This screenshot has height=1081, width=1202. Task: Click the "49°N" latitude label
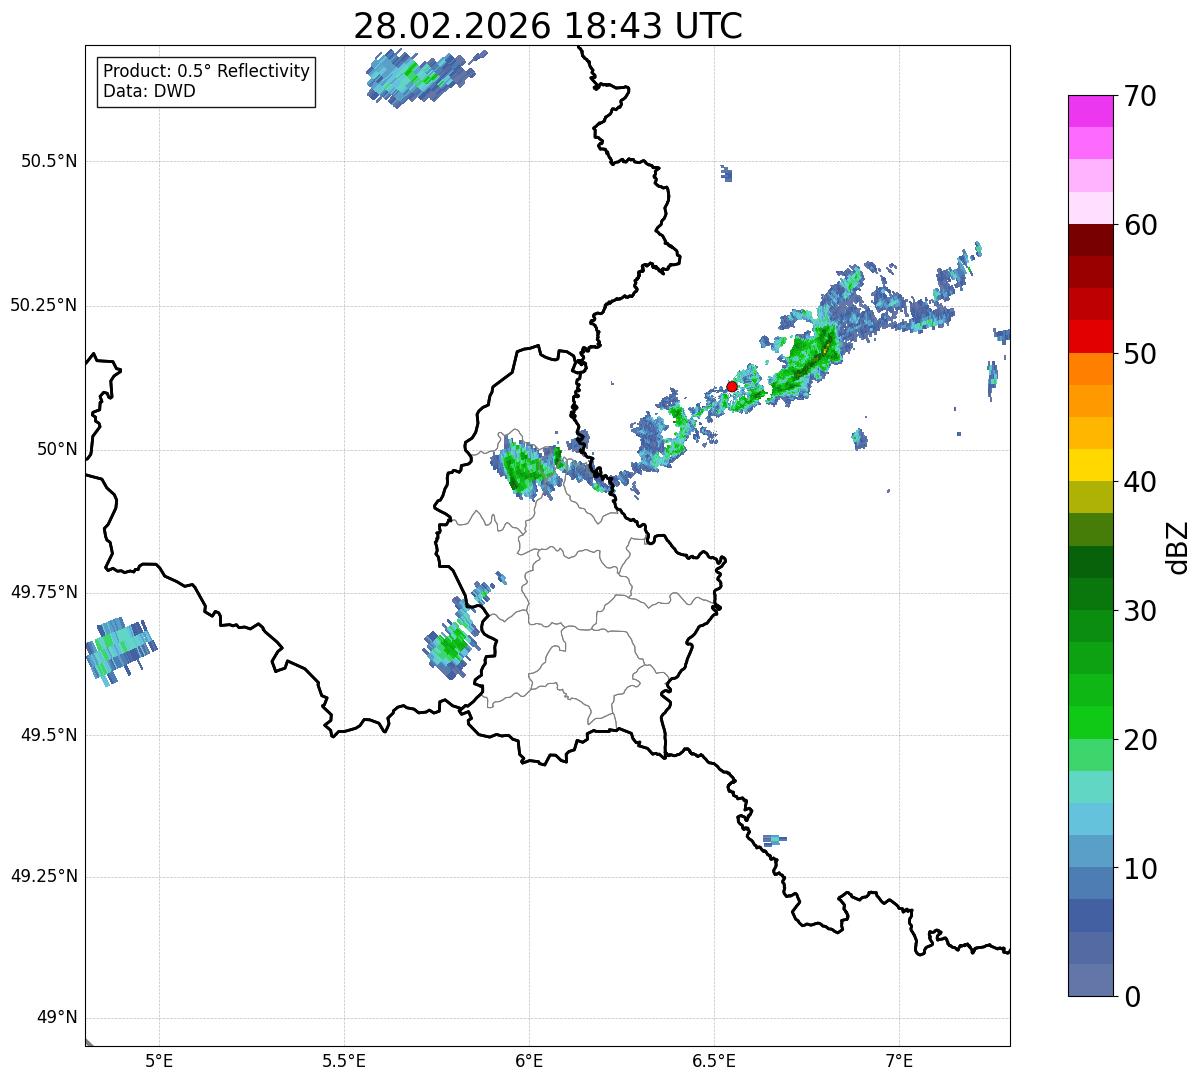(x=57, y=1018)
